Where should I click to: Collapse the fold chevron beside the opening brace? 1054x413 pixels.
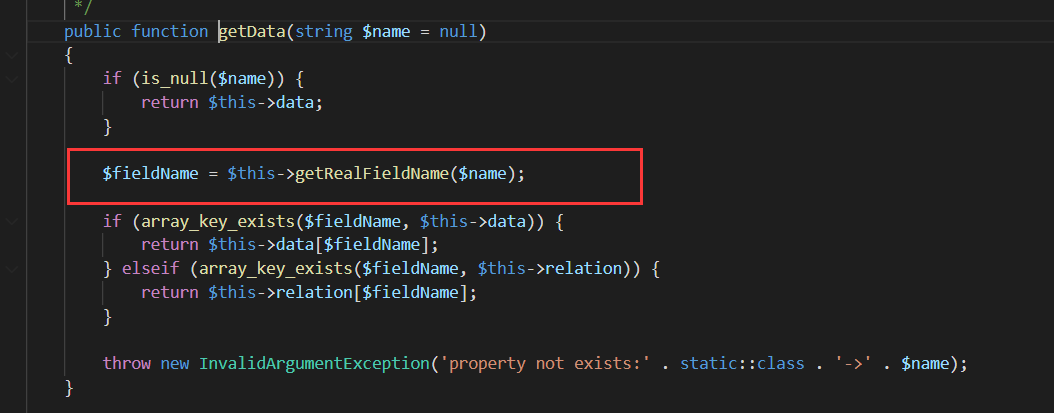[11, 53]
